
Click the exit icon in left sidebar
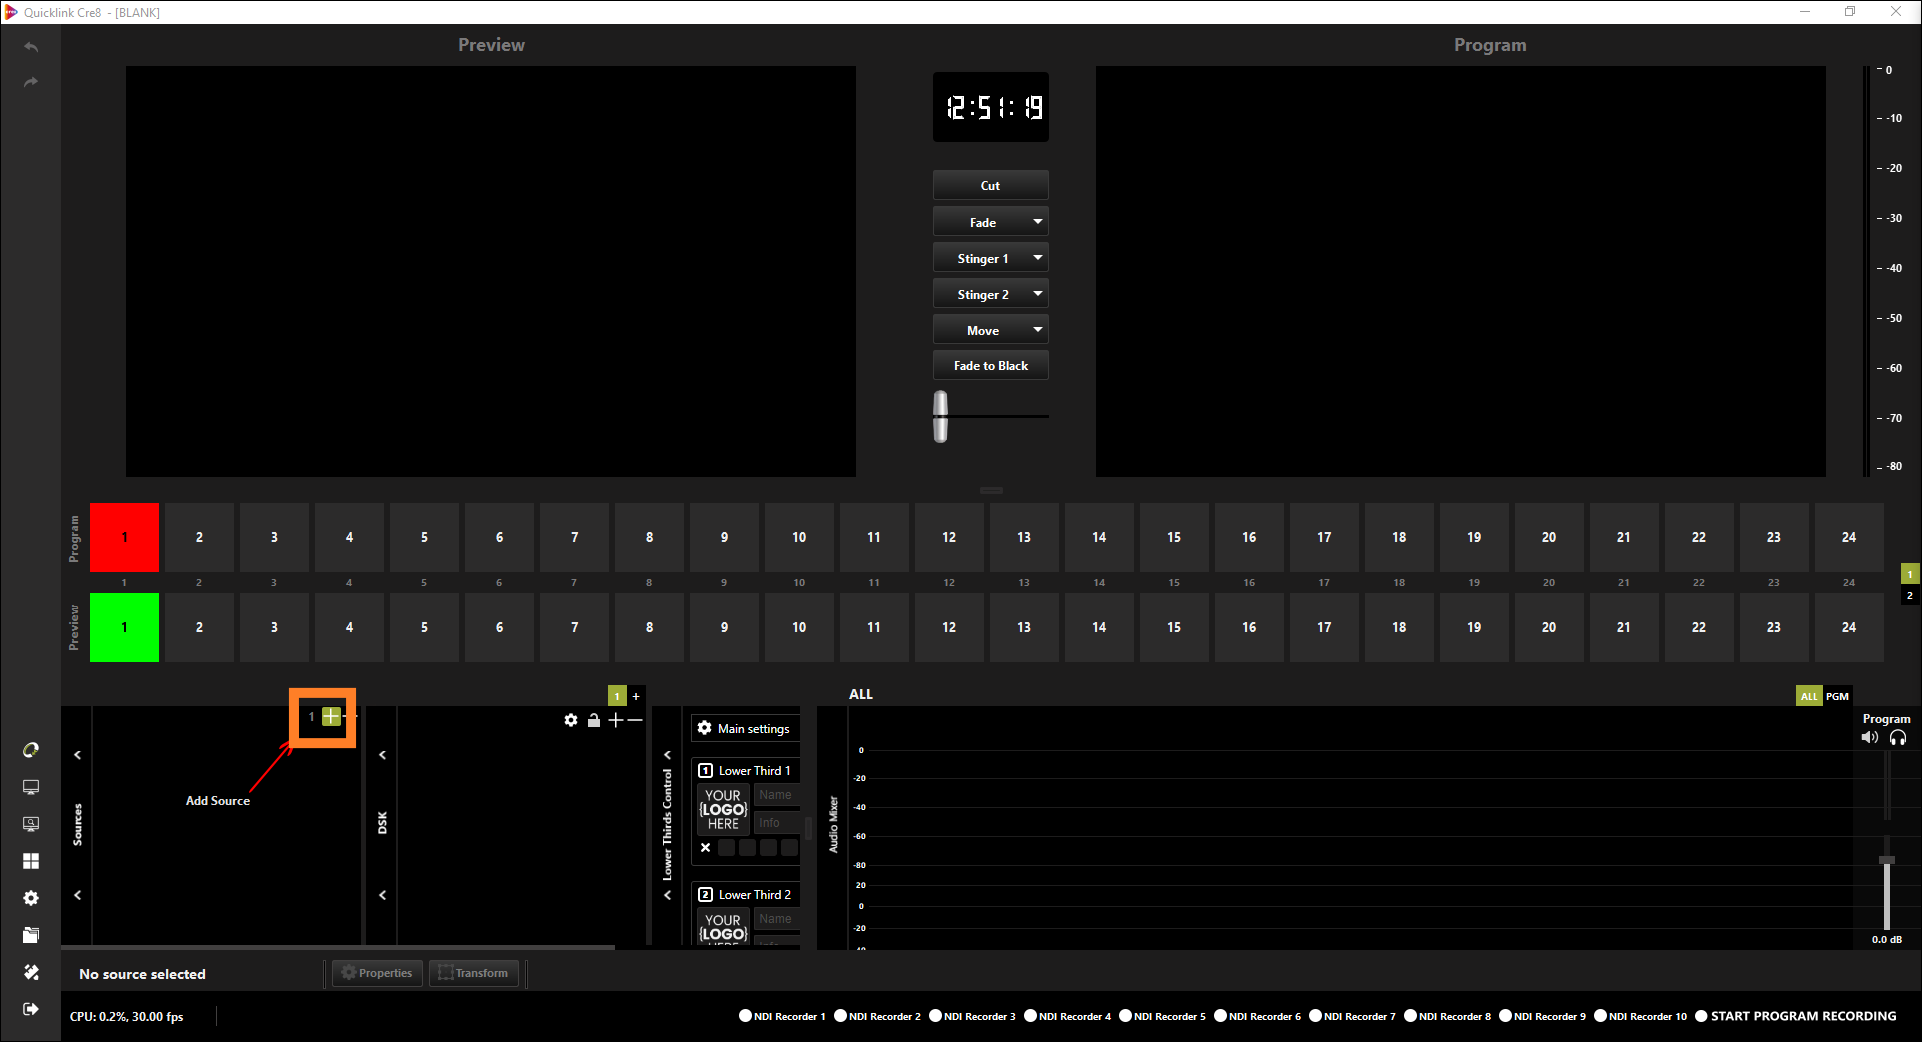(x=31, y=1009)
